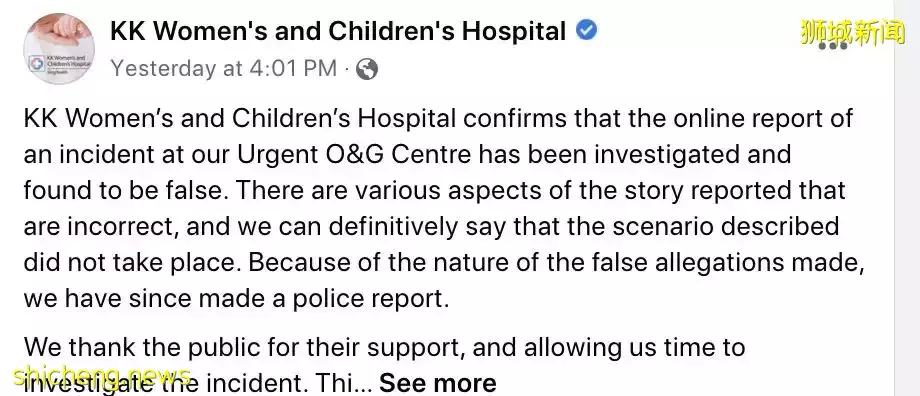
Task: Expand the post with See more
Action: 438,383
